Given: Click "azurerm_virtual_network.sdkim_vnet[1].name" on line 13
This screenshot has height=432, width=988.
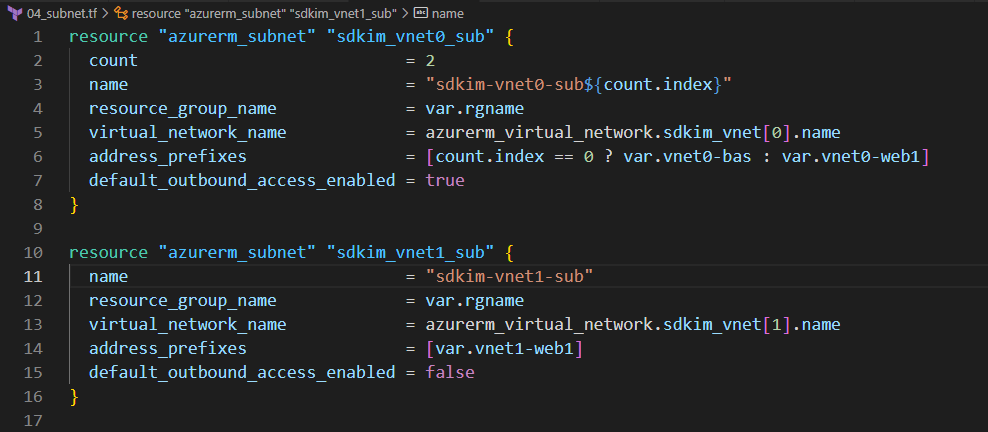Looking at the screenshot, I should [x=633, y=324].
